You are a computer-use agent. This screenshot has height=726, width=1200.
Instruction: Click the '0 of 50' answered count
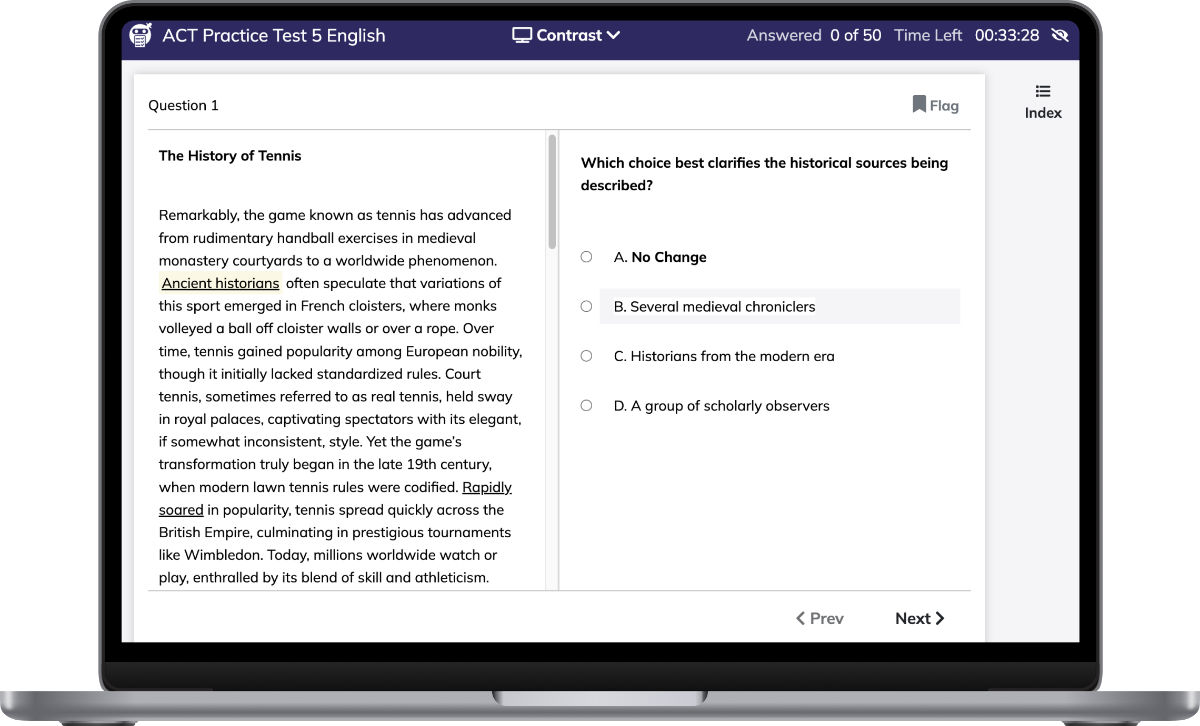tap(856, 35)
